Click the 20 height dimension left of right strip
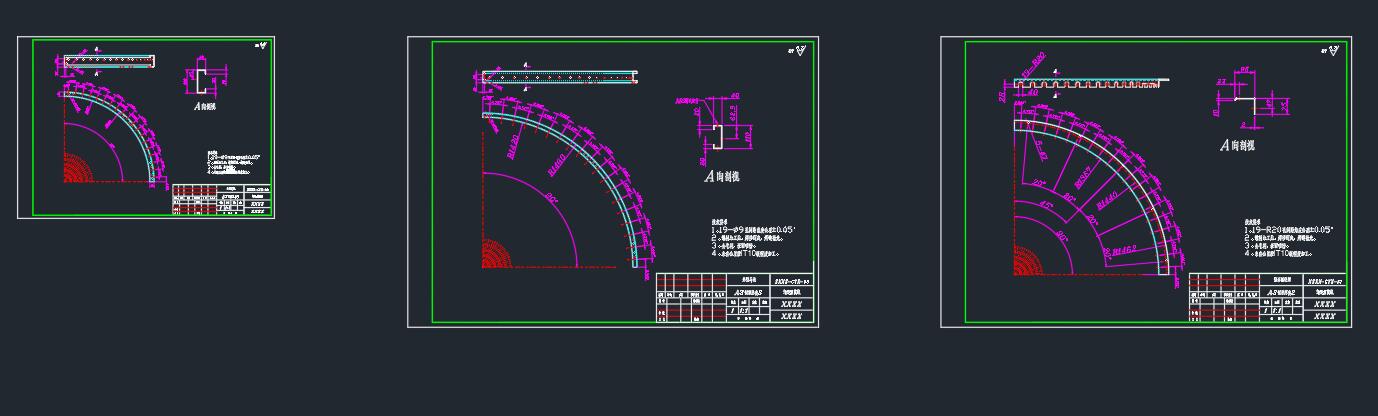Image resolution: width=1378 pixels, height=416 pixels. coord(1002,94)
